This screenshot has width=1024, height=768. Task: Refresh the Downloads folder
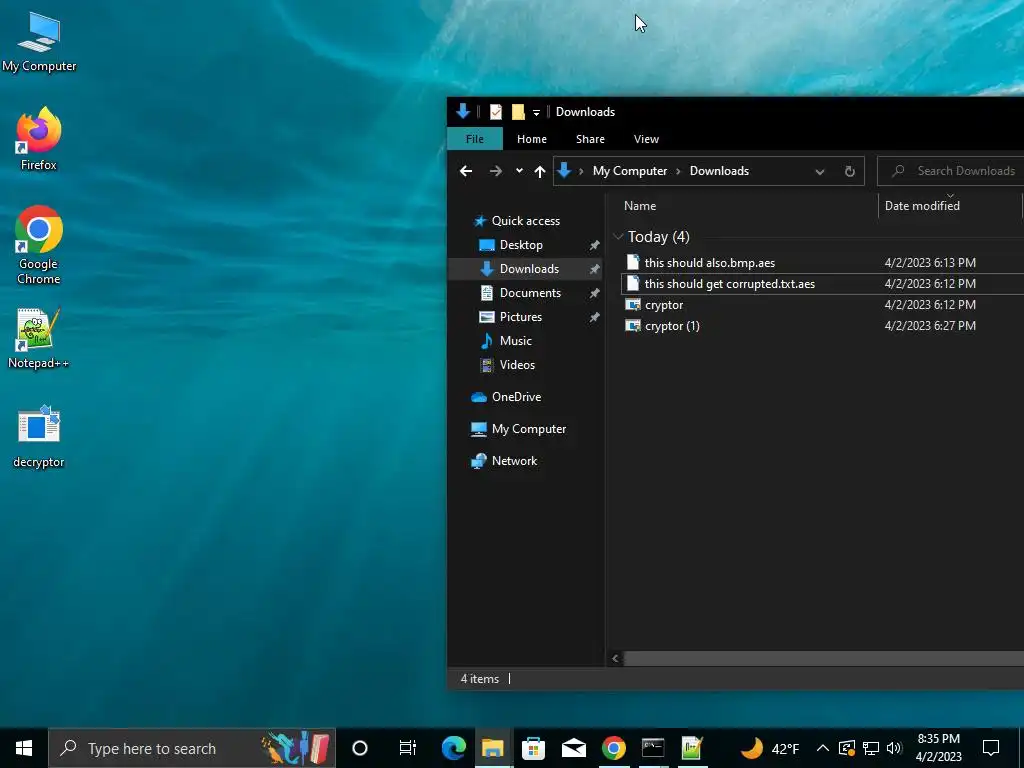[850, 172]
